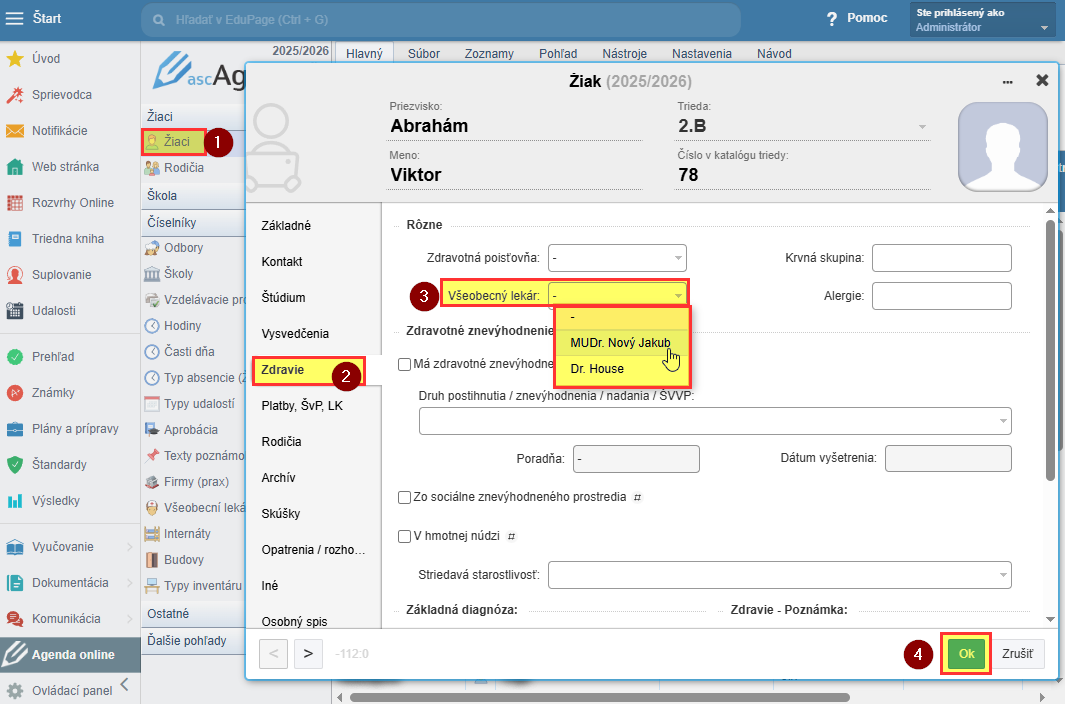Image resolution: width=1065 pixels, height=704 pixels.
Task: Select MUDr. Nový Jakub from list
Action: 620,343
